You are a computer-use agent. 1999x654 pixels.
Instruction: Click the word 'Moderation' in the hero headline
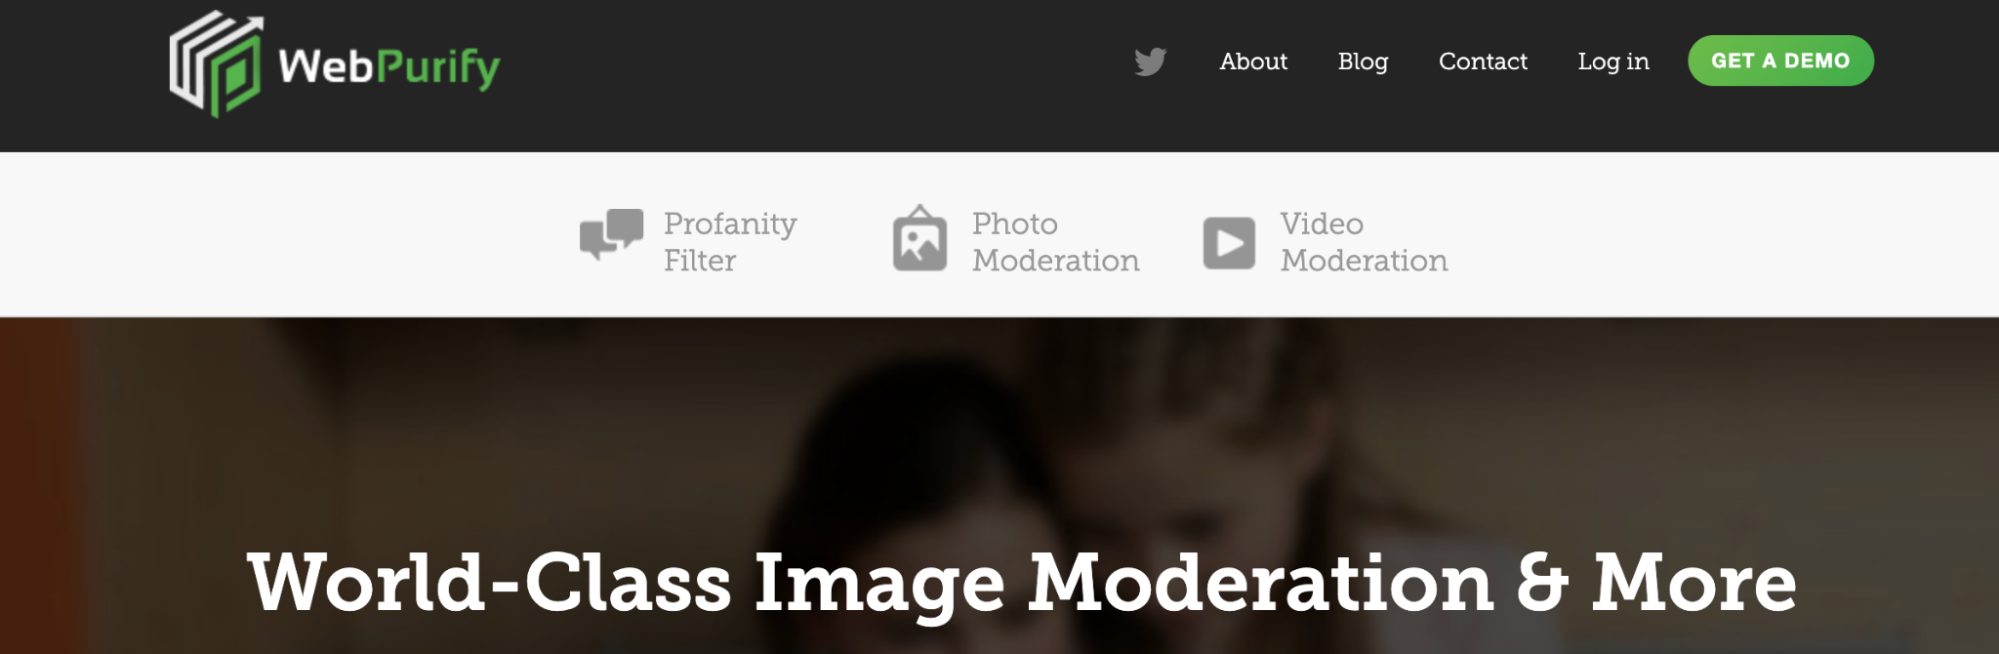point(1261,582)
